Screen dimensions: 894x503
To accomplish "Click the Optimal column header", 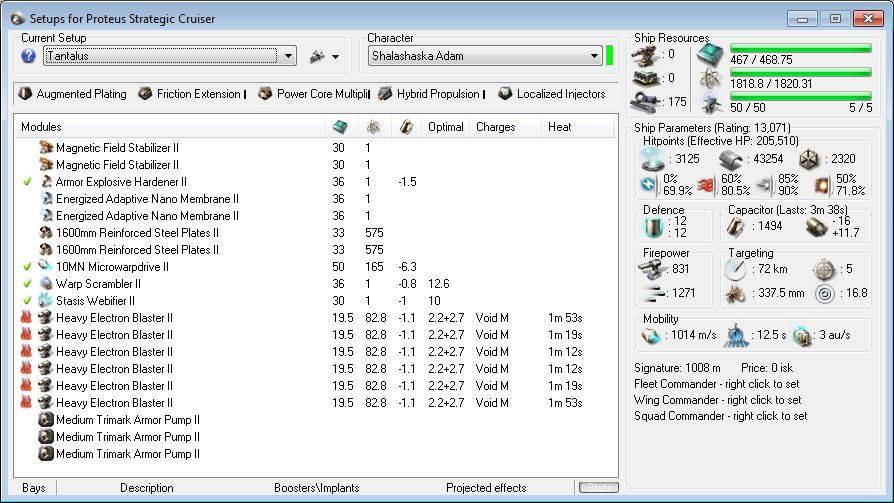I will (445, 127).
